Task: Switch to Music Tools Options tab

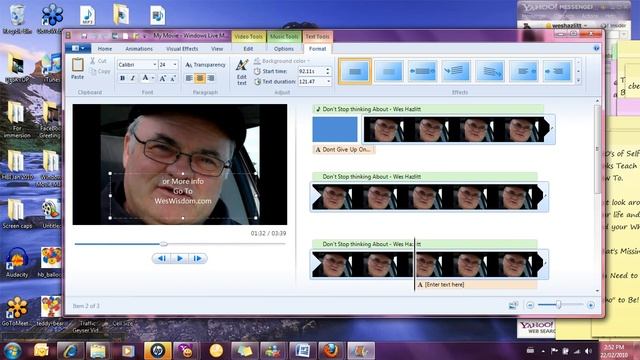Action: pyautogui.click(x=284, y=49)
